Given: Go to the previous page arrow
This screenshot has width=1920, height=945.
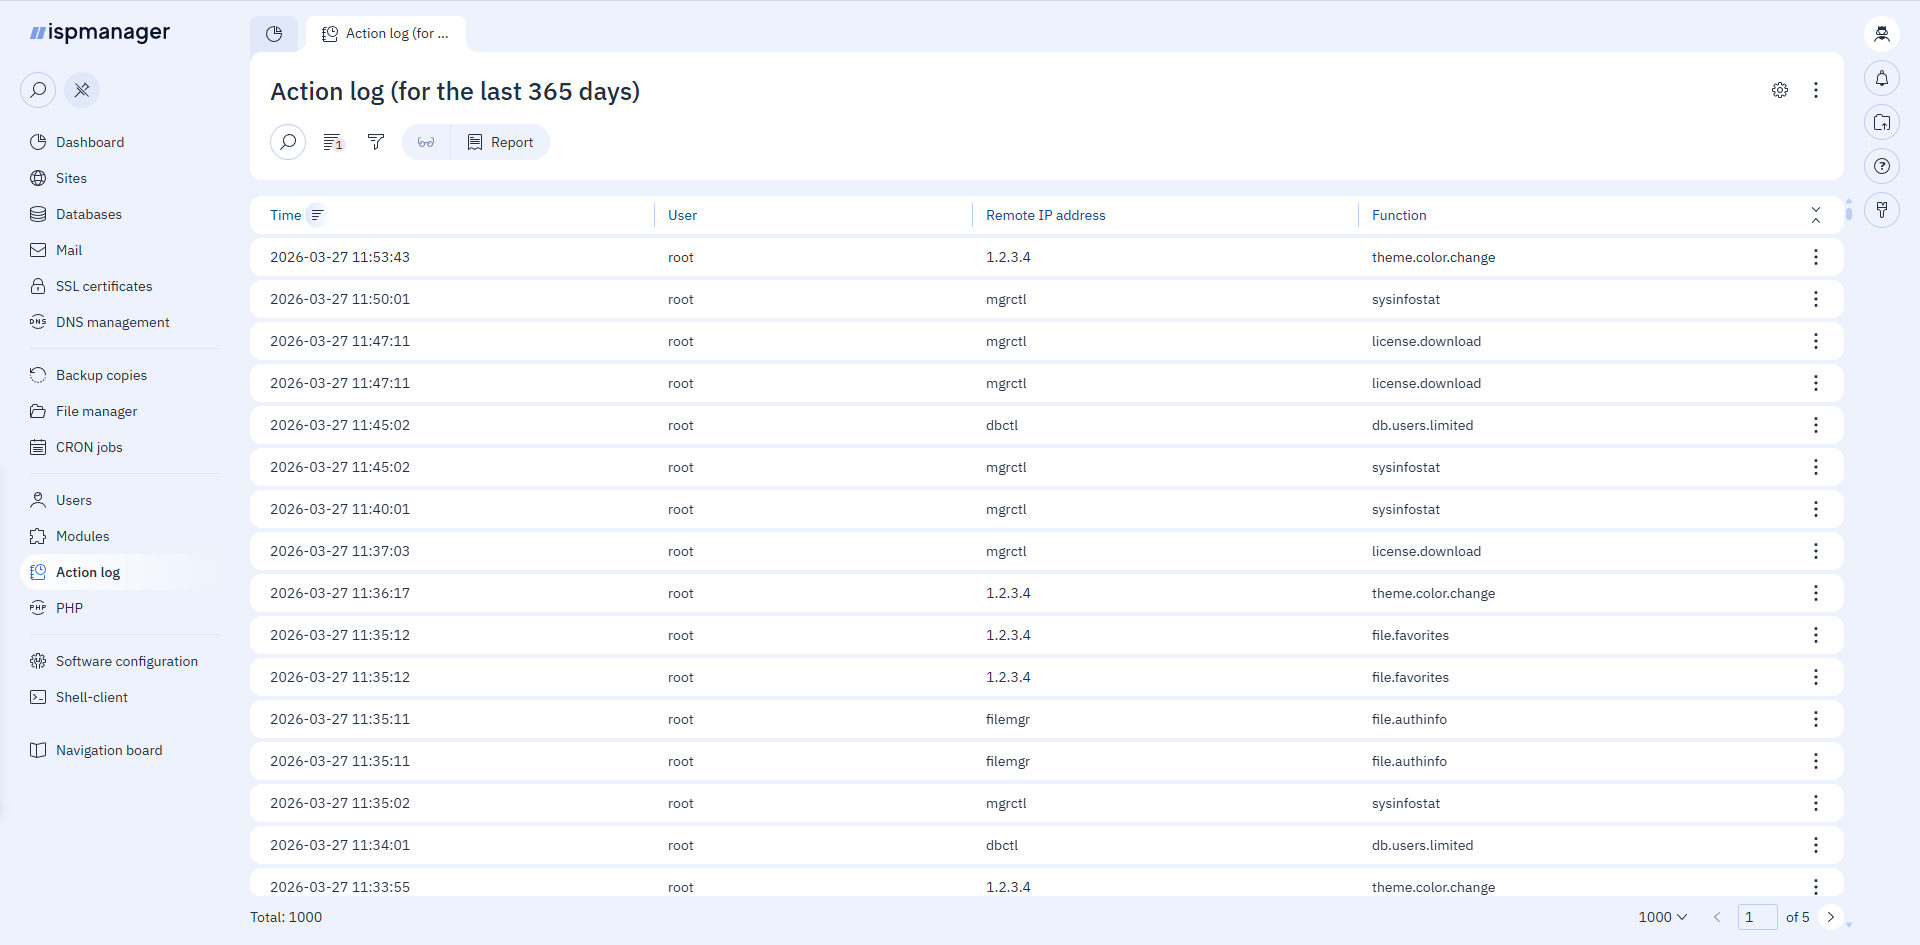Looking at the screenshot, I should pyautogui.click(x=1717, y=917).
